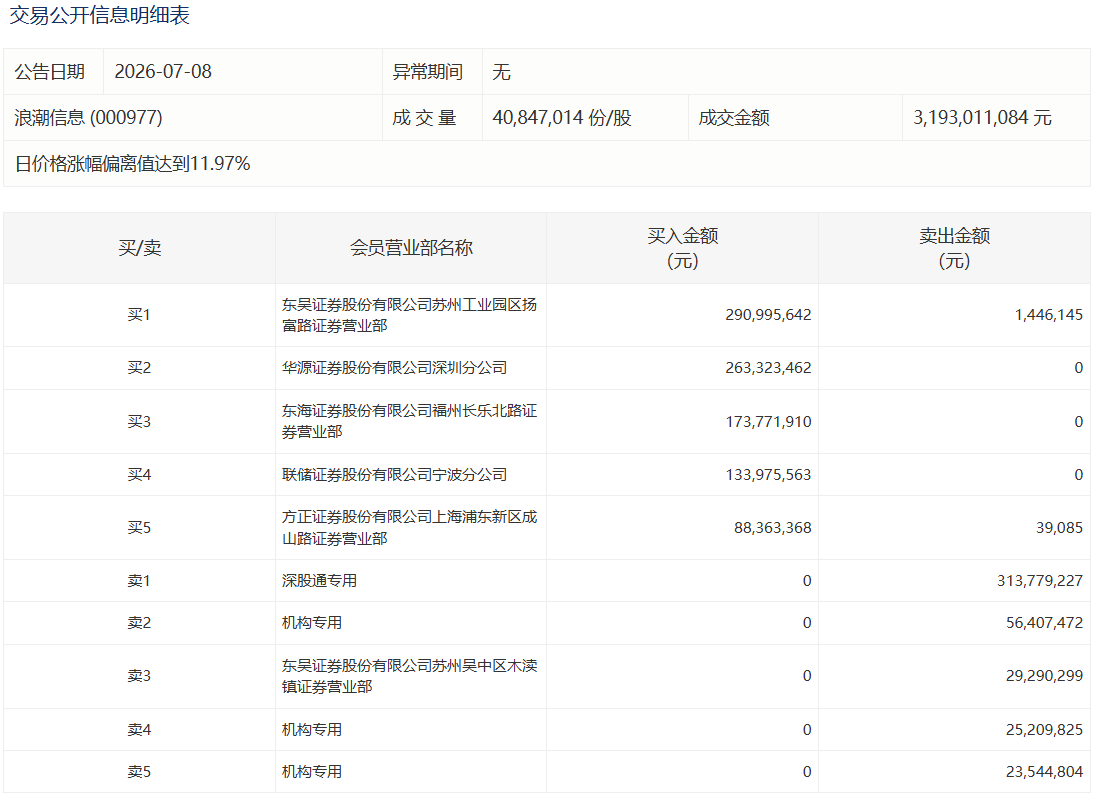Click the 买入金额 column header

(x=682, y=248)
